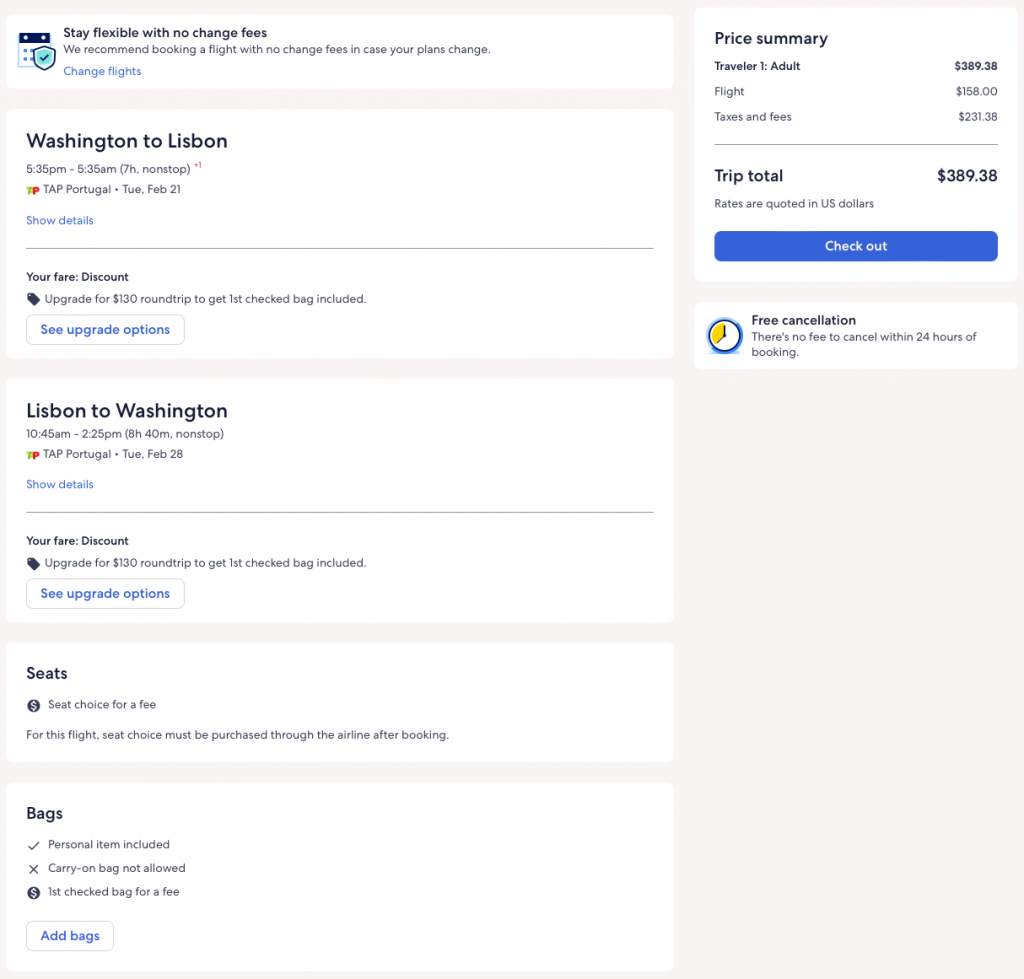Click the dollar icon beside Seat choice for a fee
The width and height of the screenshot is (1024, 979).
(34, 705)
